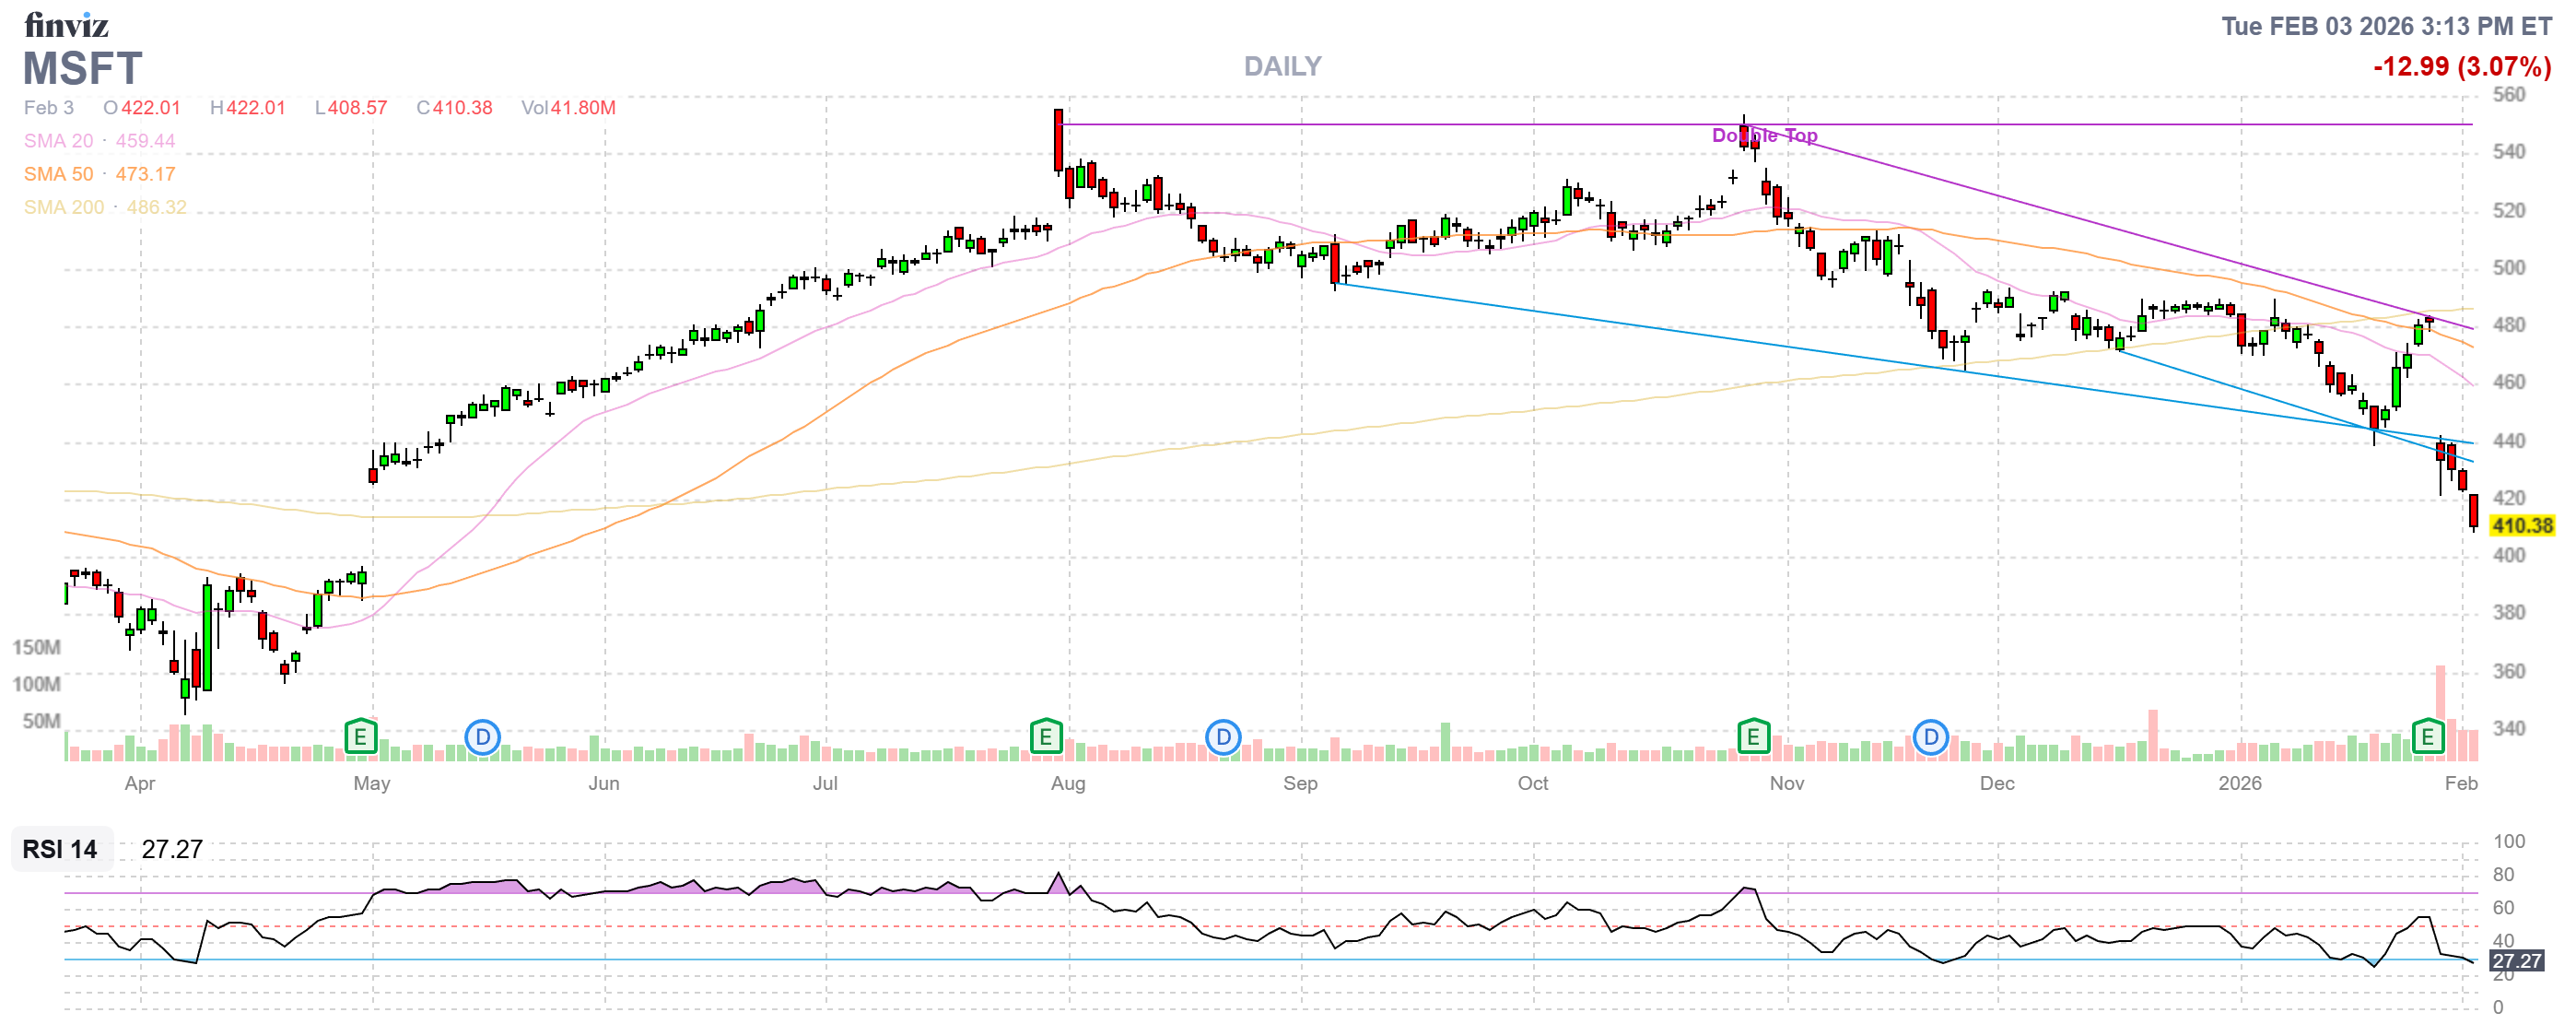Click the MSFT ticker symbol
The height and width of the screenshot is (1036, 2576).
pyautogui.click(x=82, y=69)
